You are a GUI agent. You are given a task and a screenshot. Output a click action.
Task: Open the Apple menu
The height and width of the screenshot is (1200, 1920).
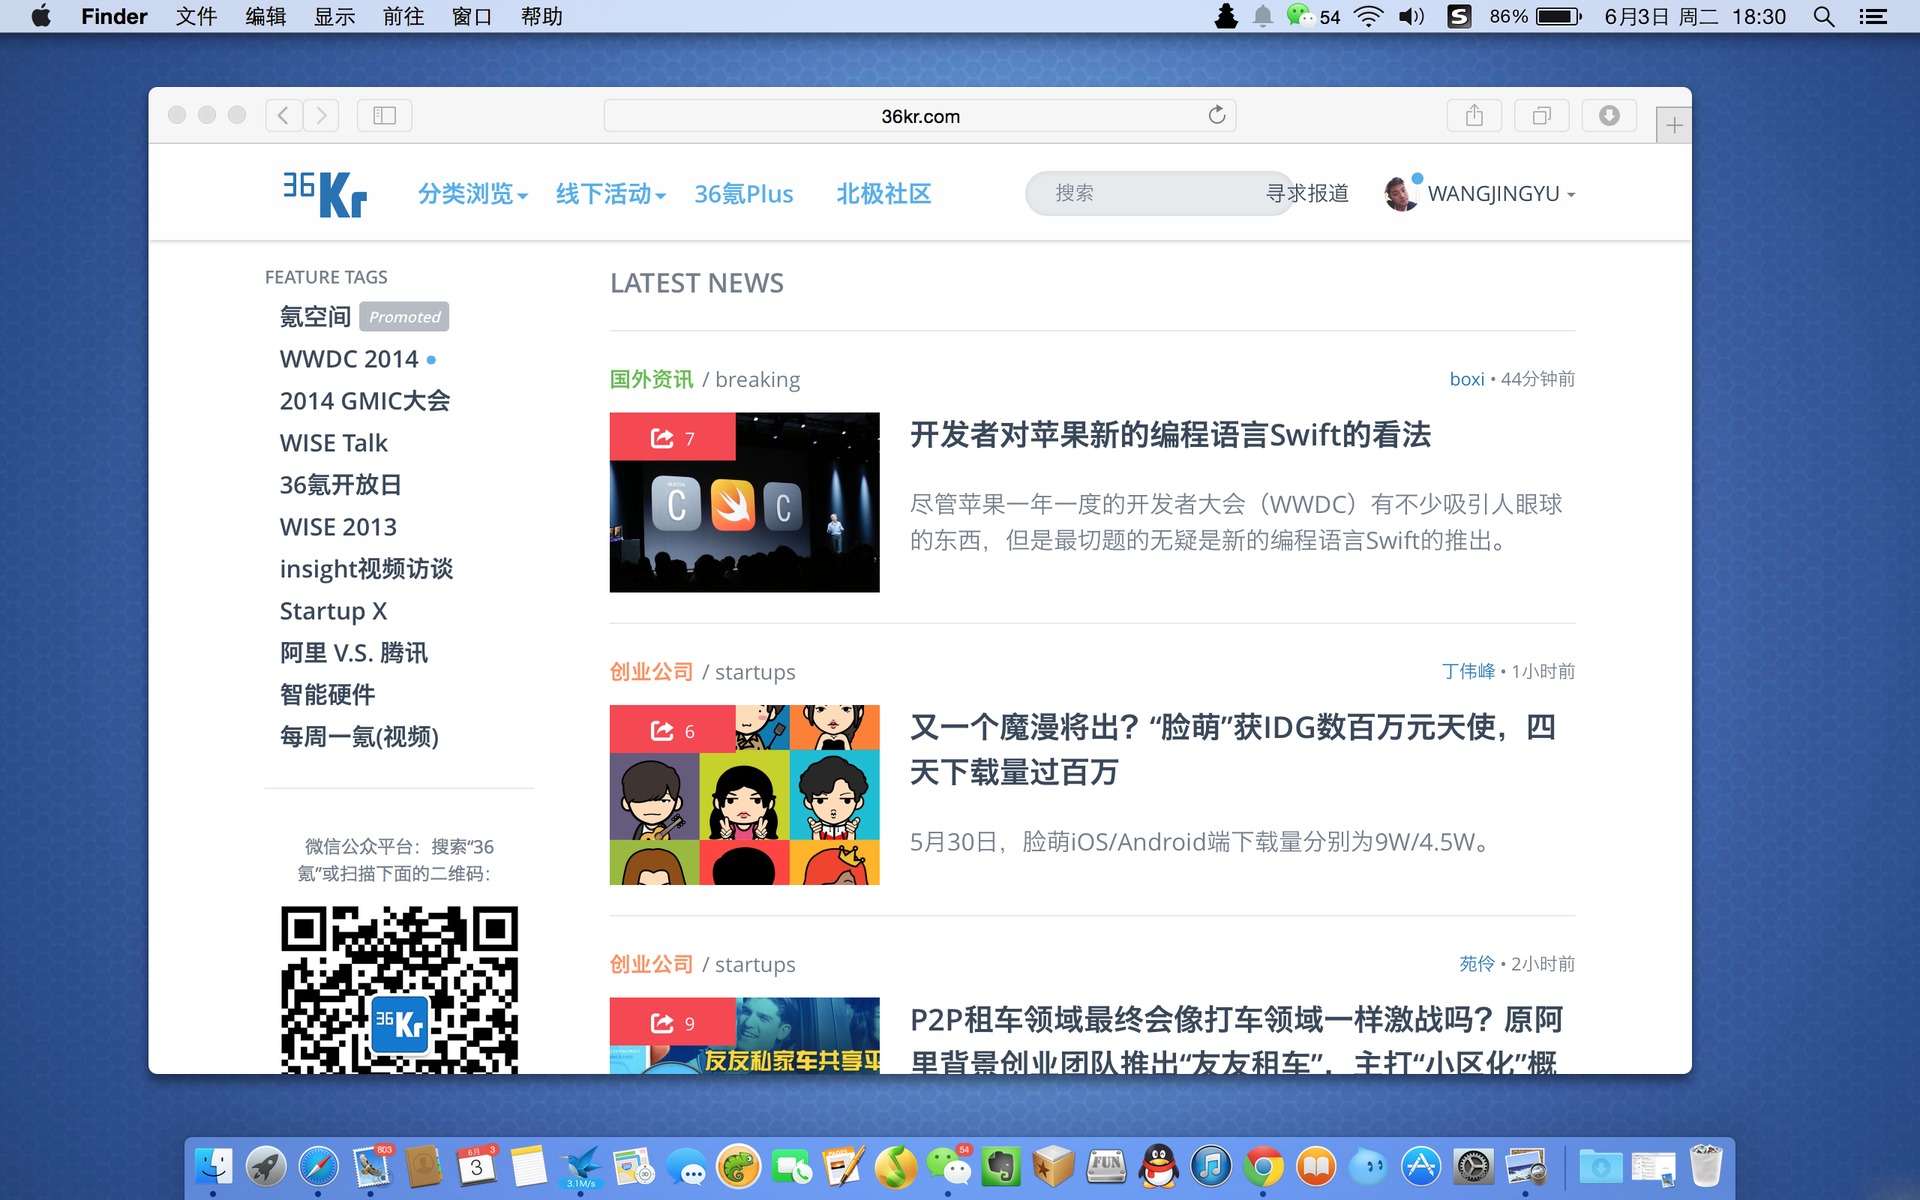[x=41, y=16]
